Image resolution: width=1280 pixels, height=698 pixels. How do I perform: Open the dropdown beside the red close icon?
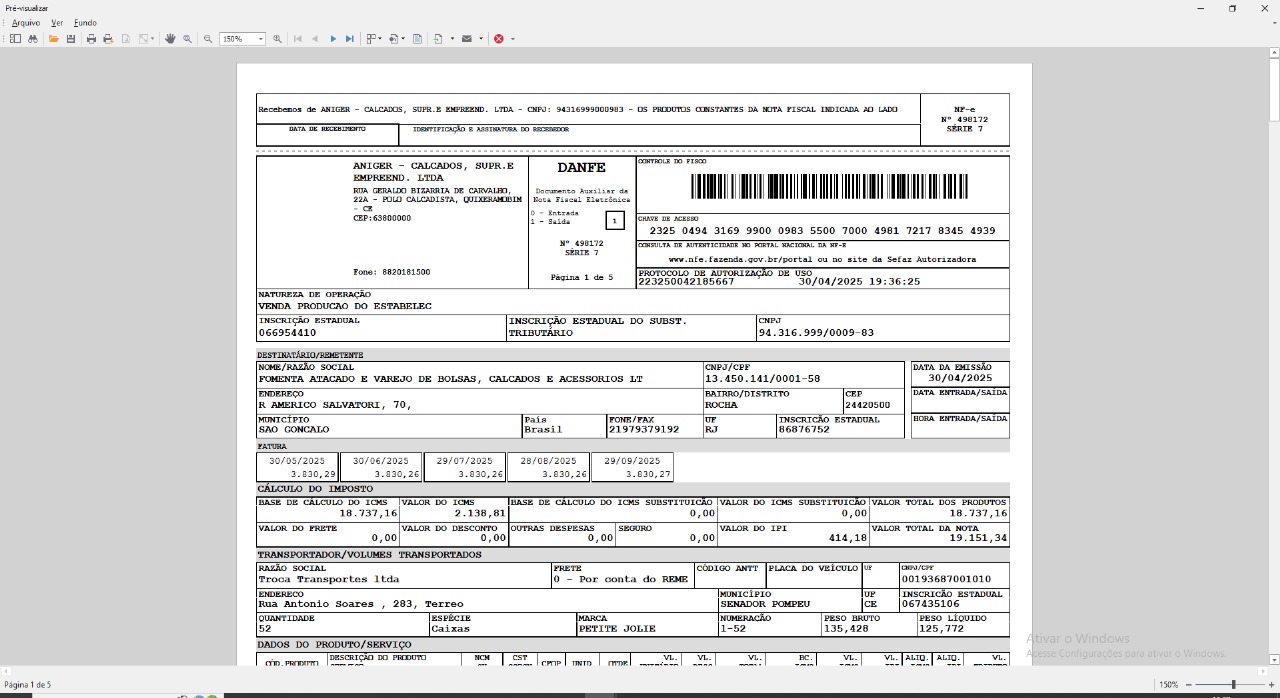[x=513, y=39]
